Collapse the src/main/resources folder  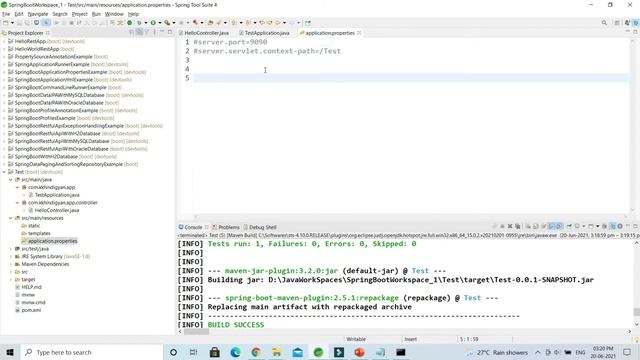pos(11,218)
